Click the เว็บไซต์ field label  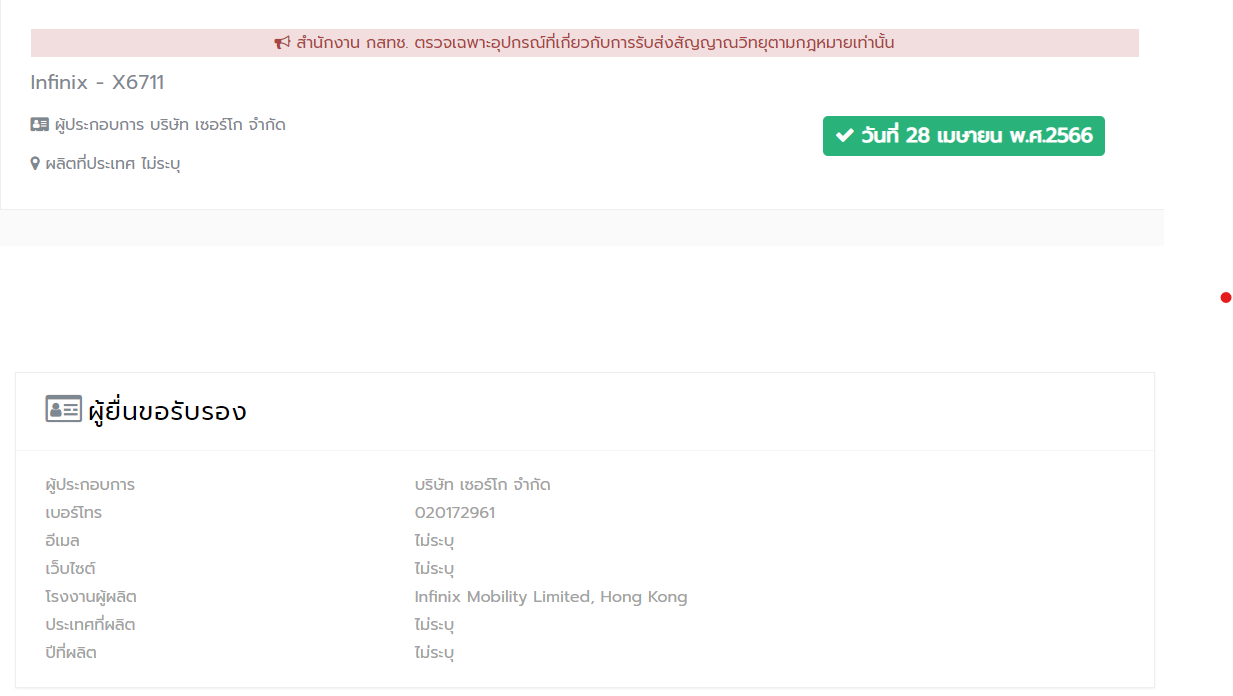[x=70, y=569]
